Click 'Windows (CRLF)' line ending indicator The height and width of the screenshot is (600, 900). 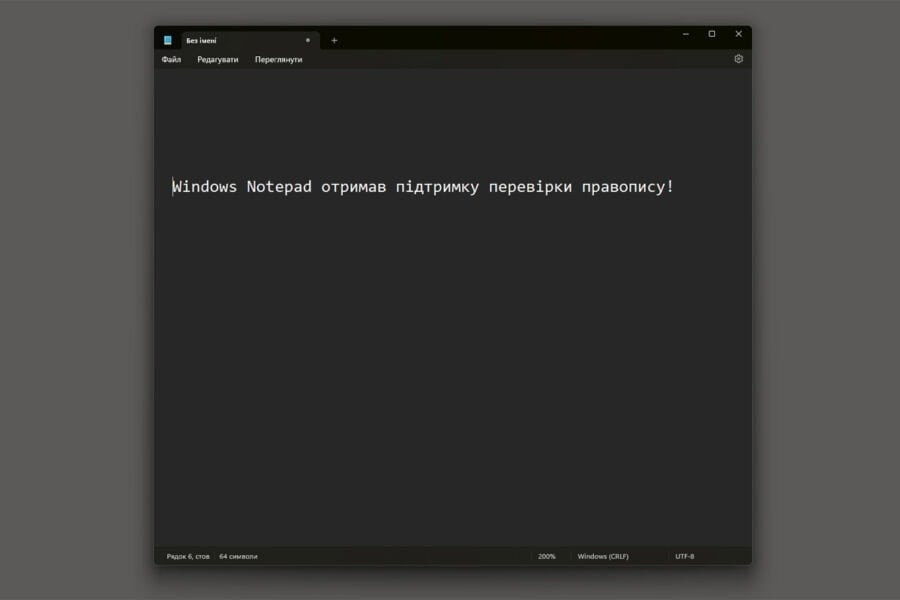tap(603, 556)
